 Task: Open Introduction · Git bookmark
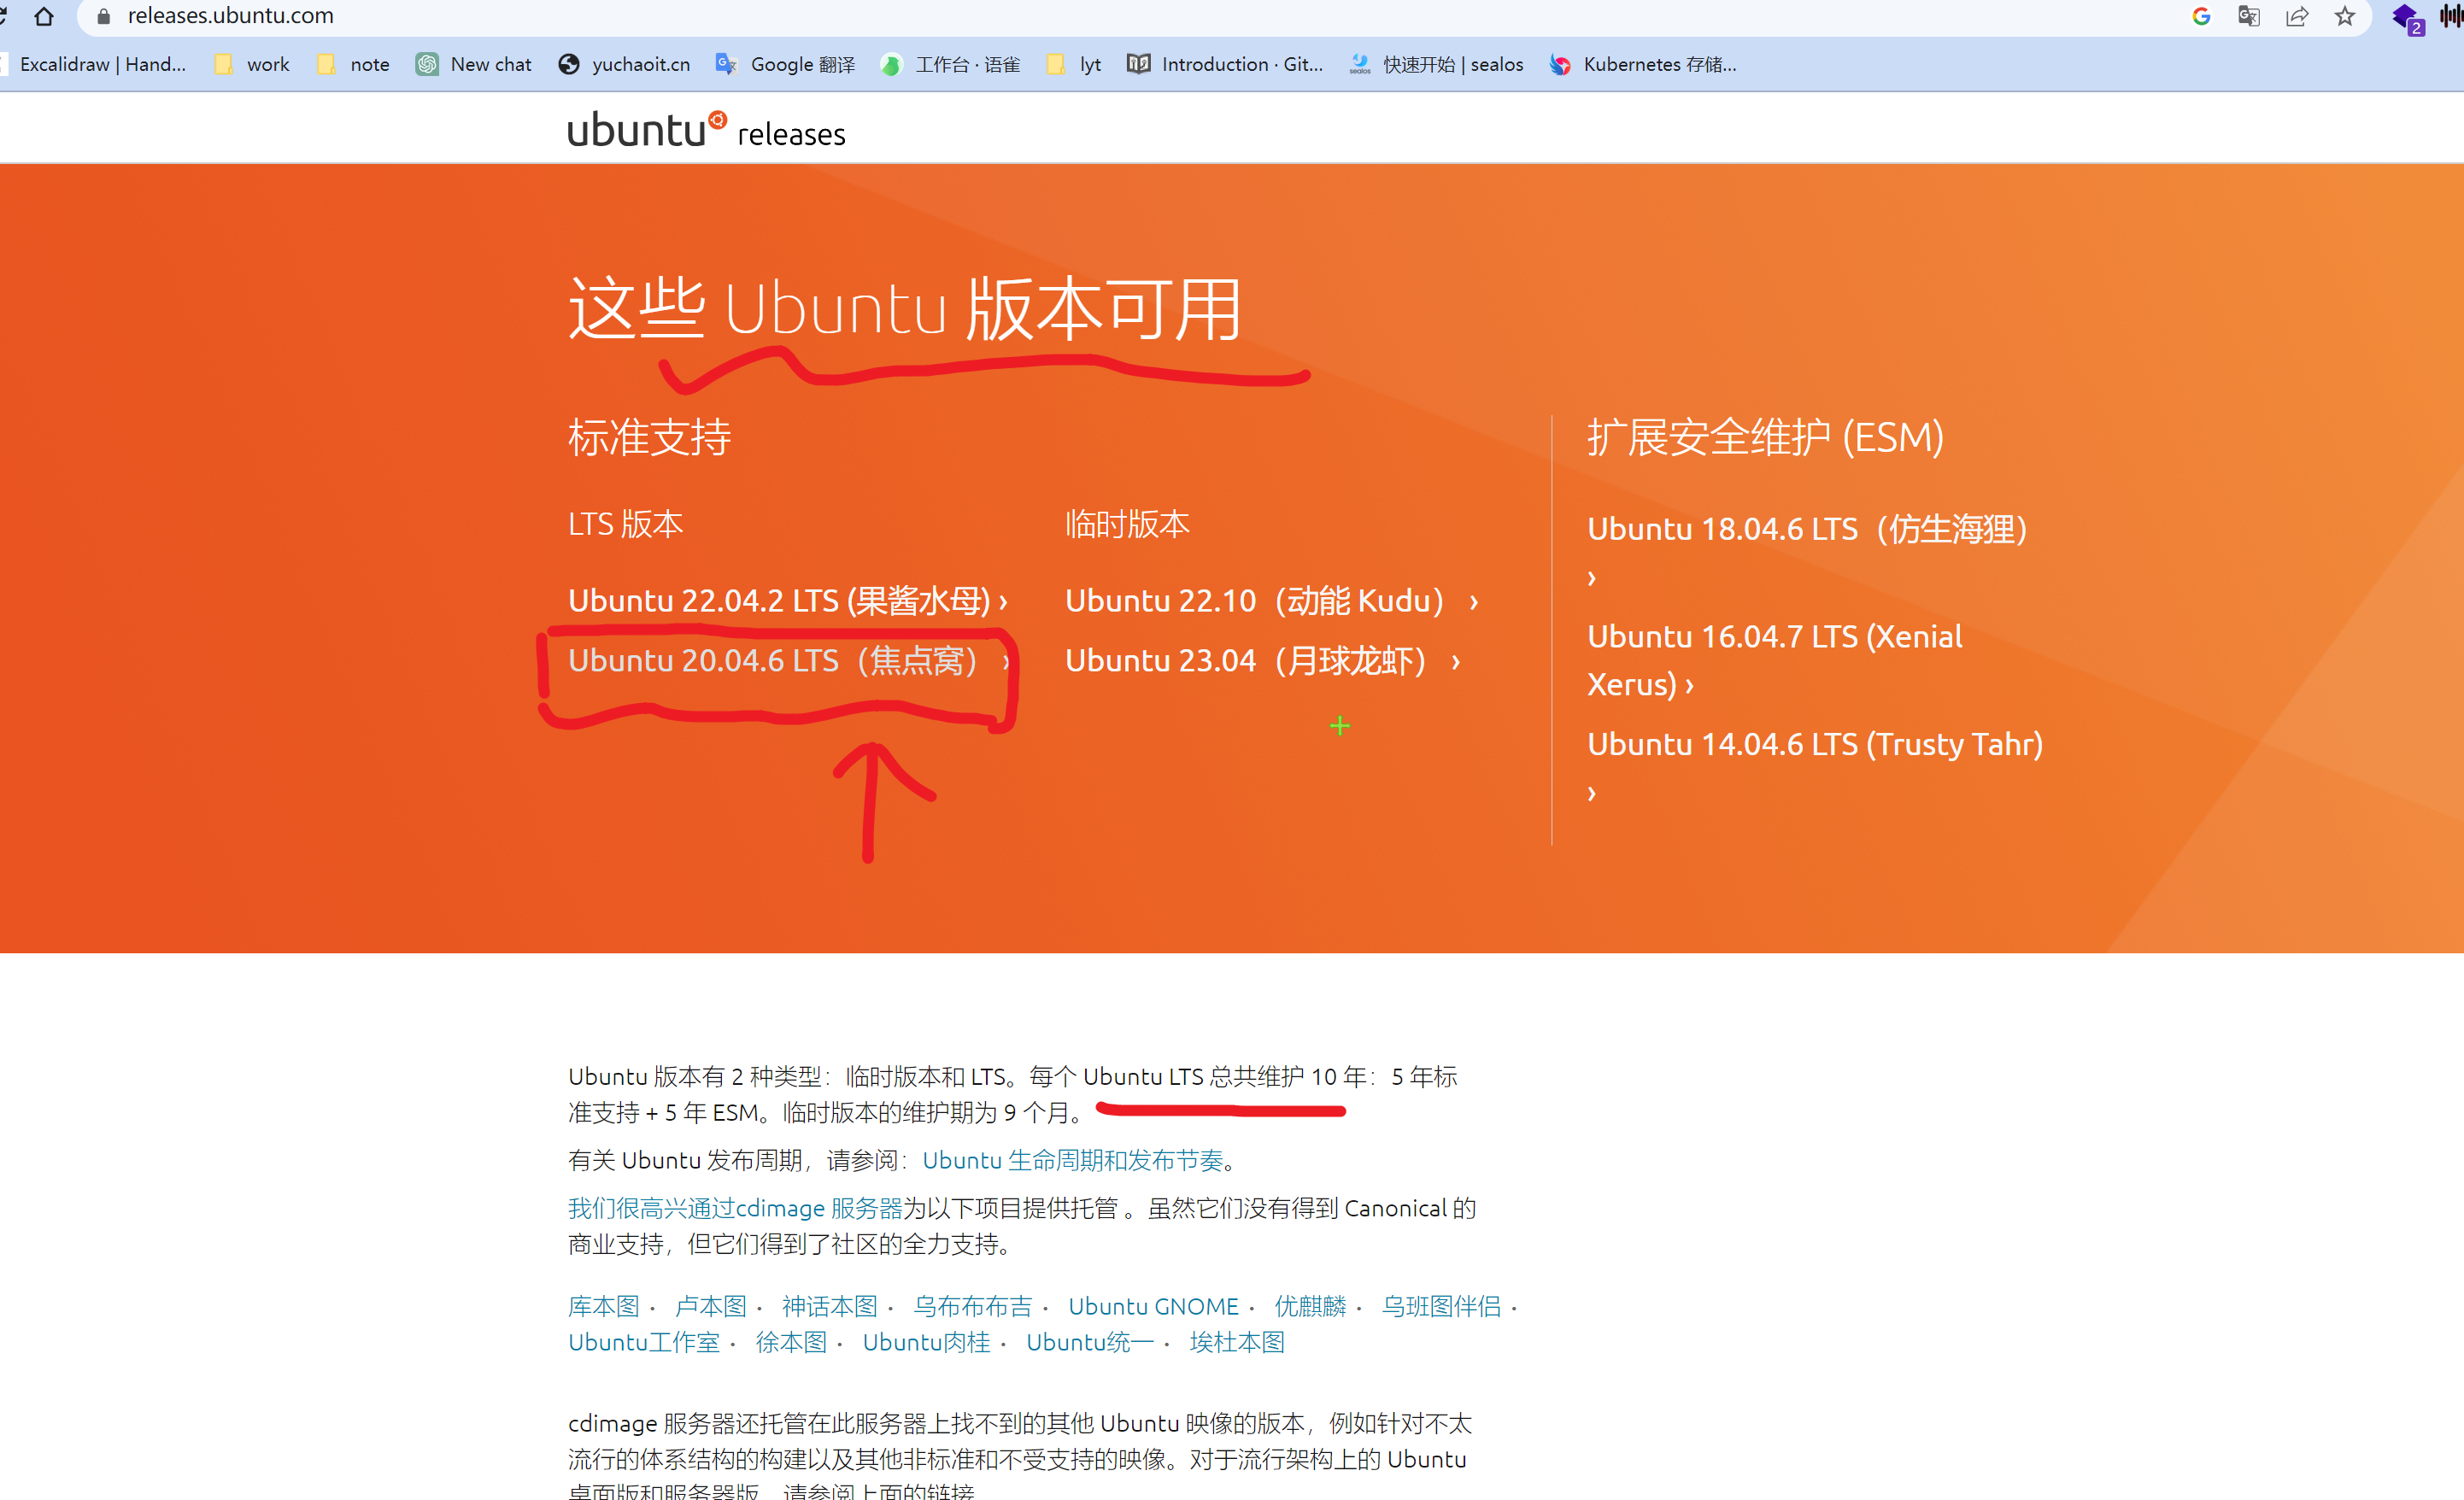point(1226,64)
